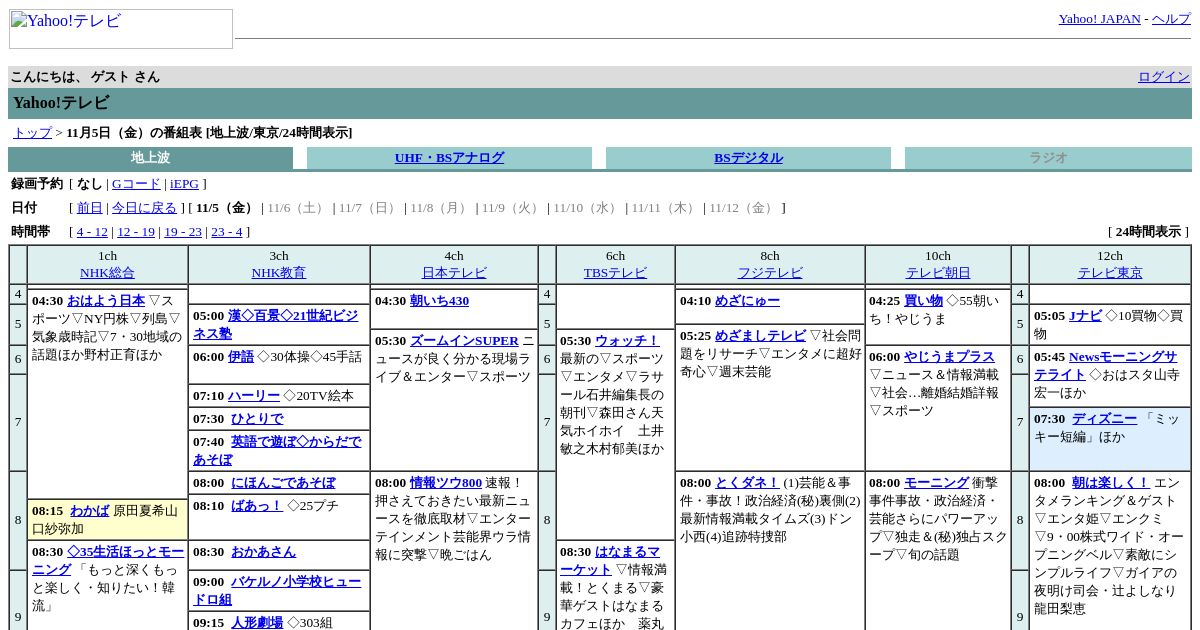
Task: Open the Gコード recording link
Action: [136, 184]
